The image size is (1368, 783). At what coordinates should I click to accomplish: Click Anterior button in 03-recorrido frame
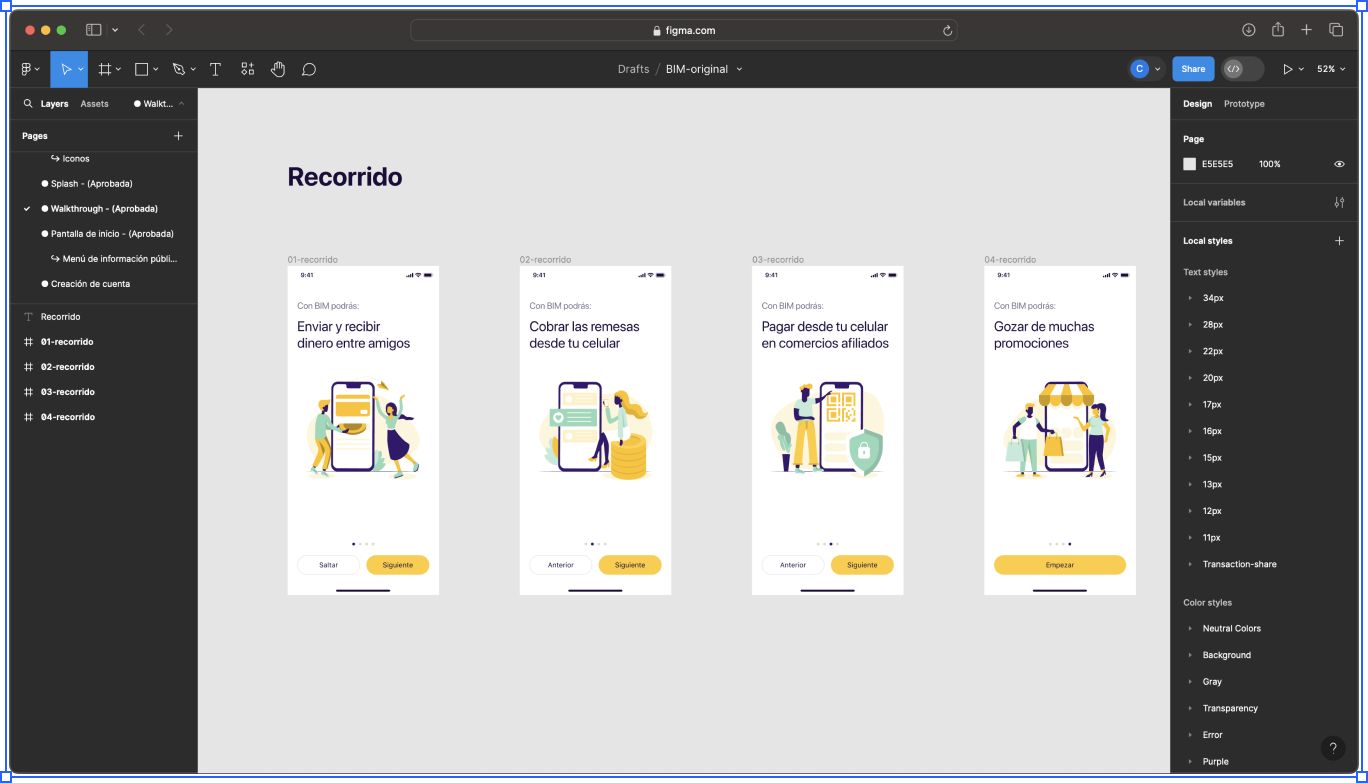click(793, 565)
